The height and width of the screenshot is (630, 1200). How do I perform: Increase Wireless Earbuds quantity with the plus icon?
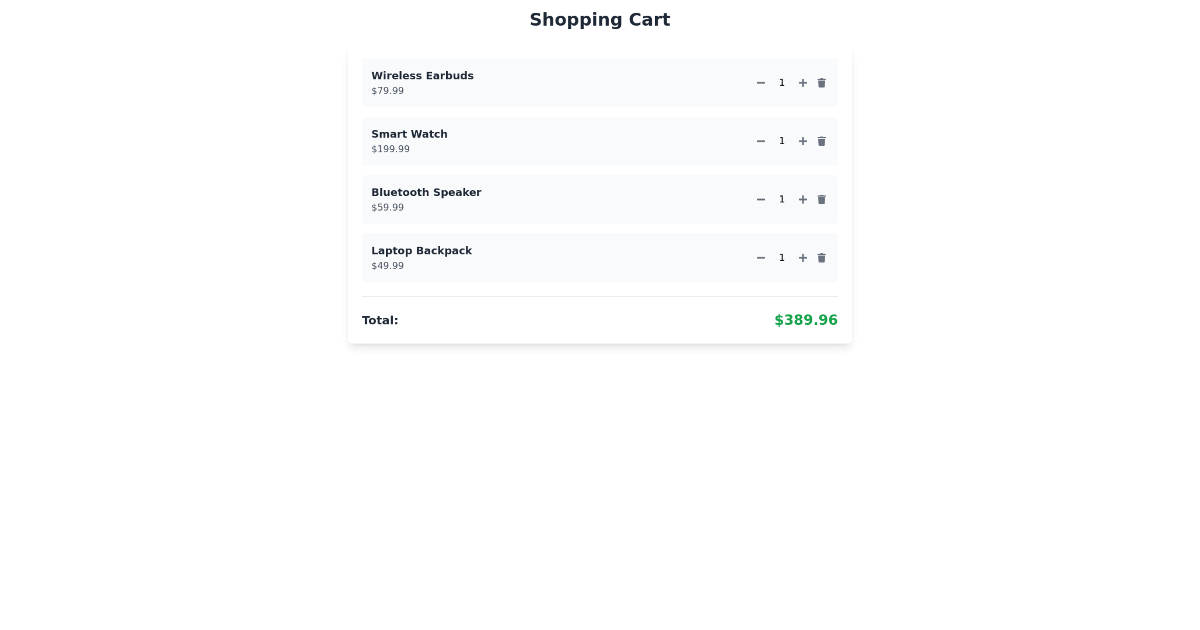pyautogui.click(x=802, y=83)
